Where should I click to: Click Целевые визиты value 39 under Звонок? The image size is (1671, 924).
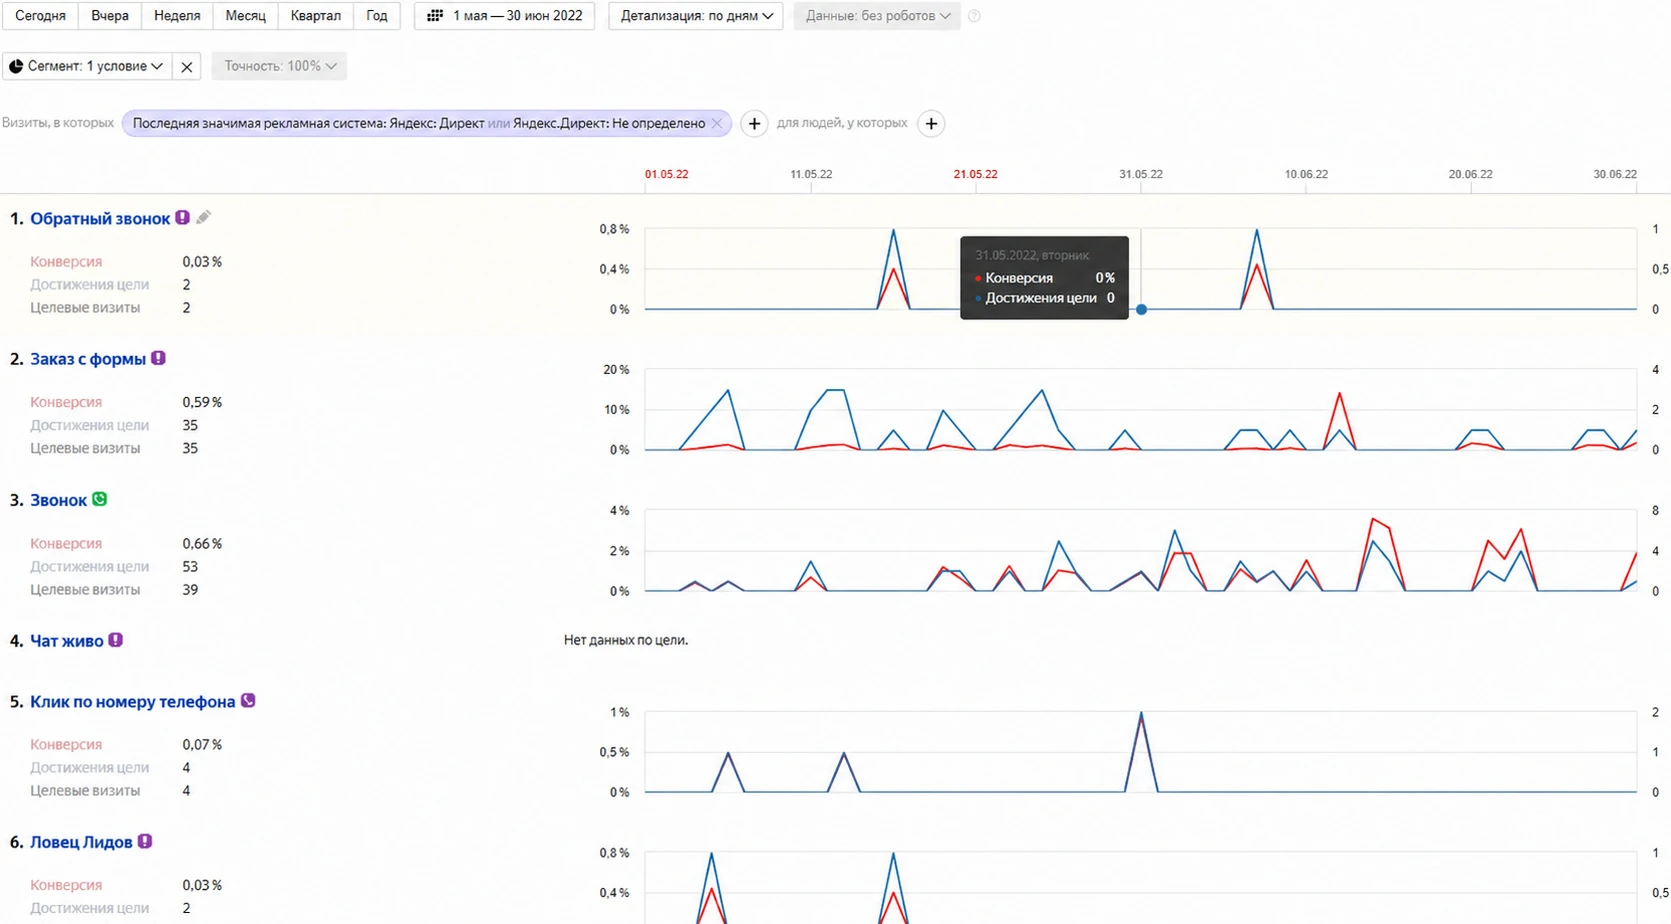tap(190, 589)
